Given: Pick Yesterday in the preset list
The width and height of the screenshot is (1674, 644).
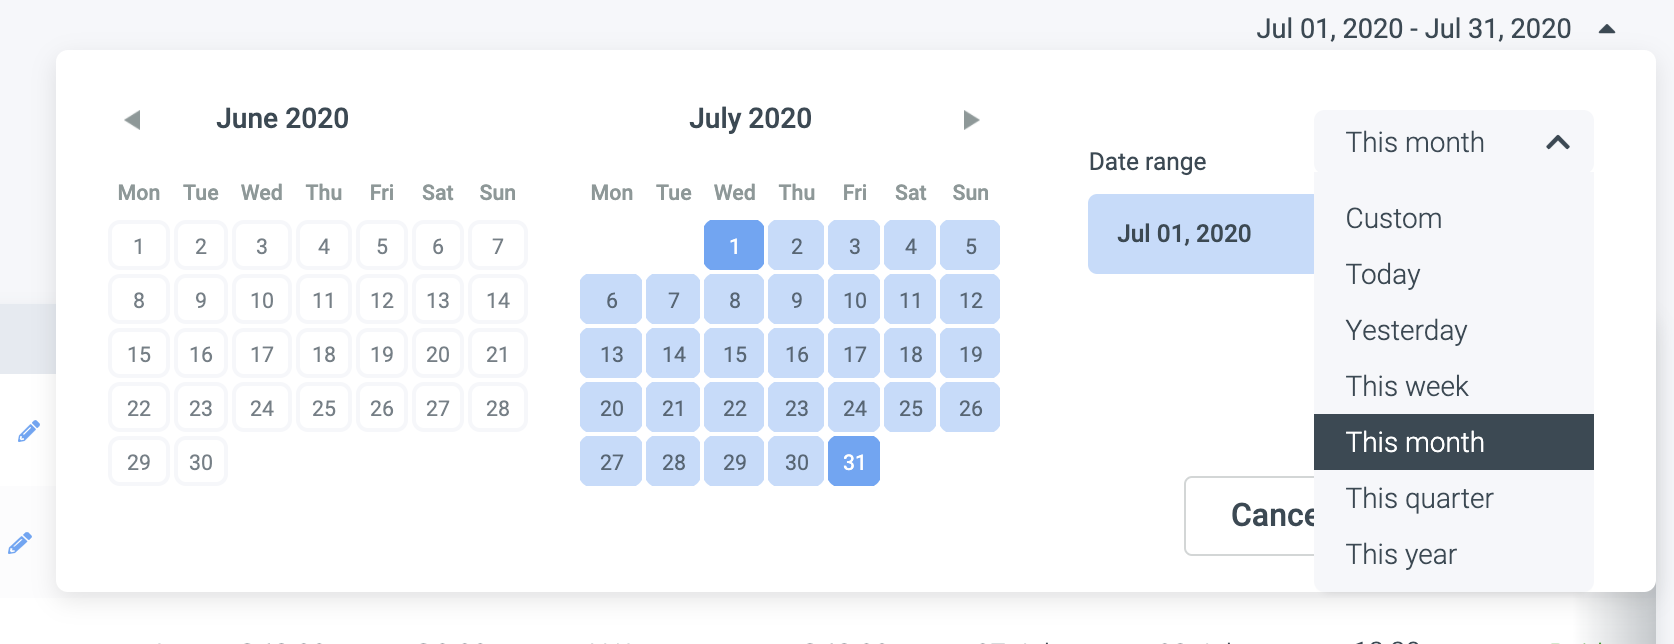Looking at the screenshot, I should 1406,330.
